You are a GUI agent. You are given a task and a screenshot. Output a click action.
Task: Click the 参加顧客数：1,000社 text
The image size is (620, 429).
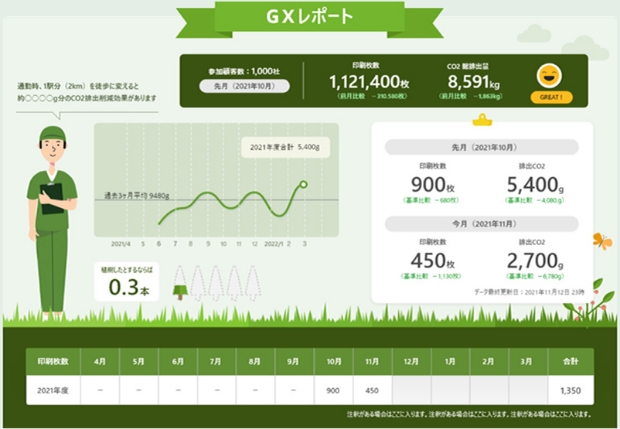click(244, 72)
